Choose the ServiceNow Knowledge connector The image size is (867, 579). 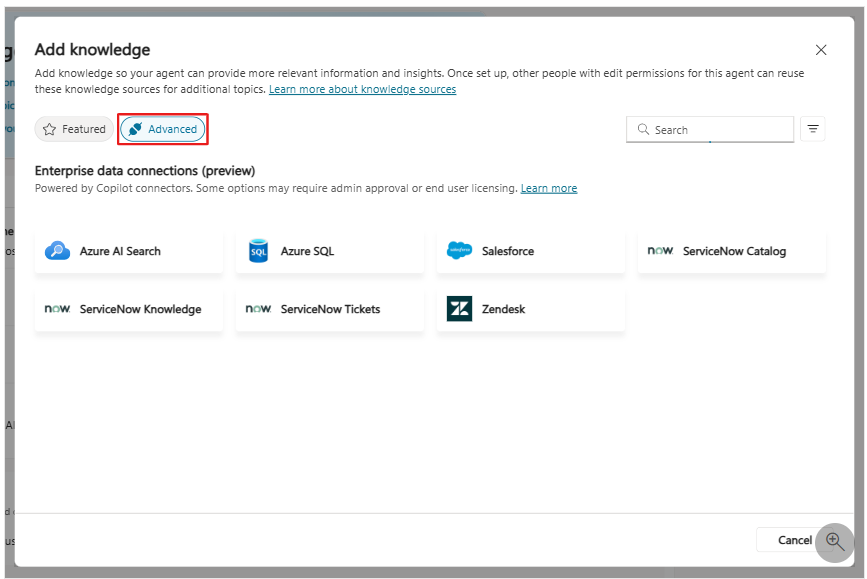129,309
